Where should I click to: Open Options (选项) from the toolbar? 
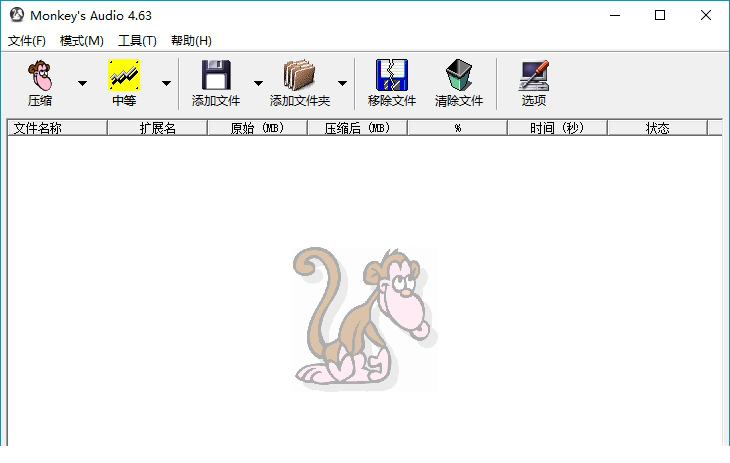pos(534,76)
